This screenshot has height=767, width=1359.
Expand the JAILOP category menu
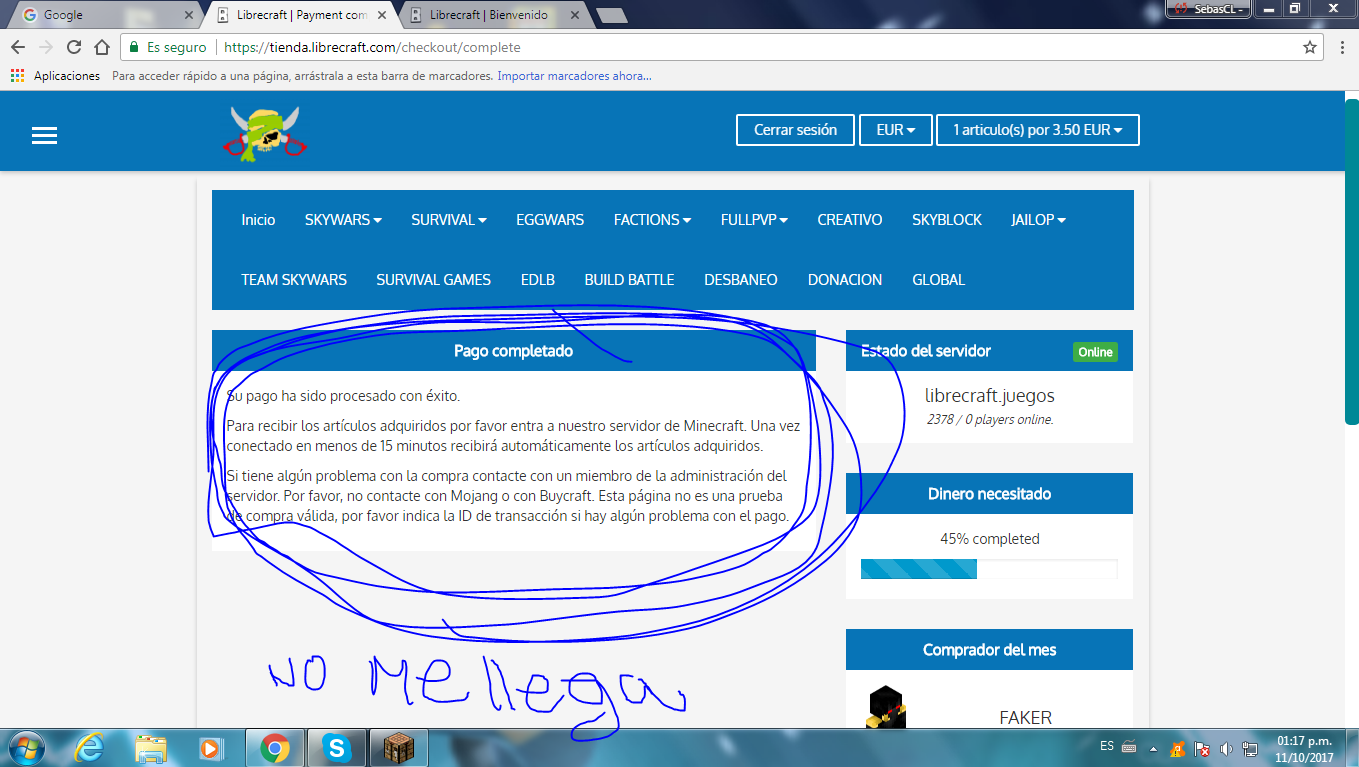[x=1038, y=220]
